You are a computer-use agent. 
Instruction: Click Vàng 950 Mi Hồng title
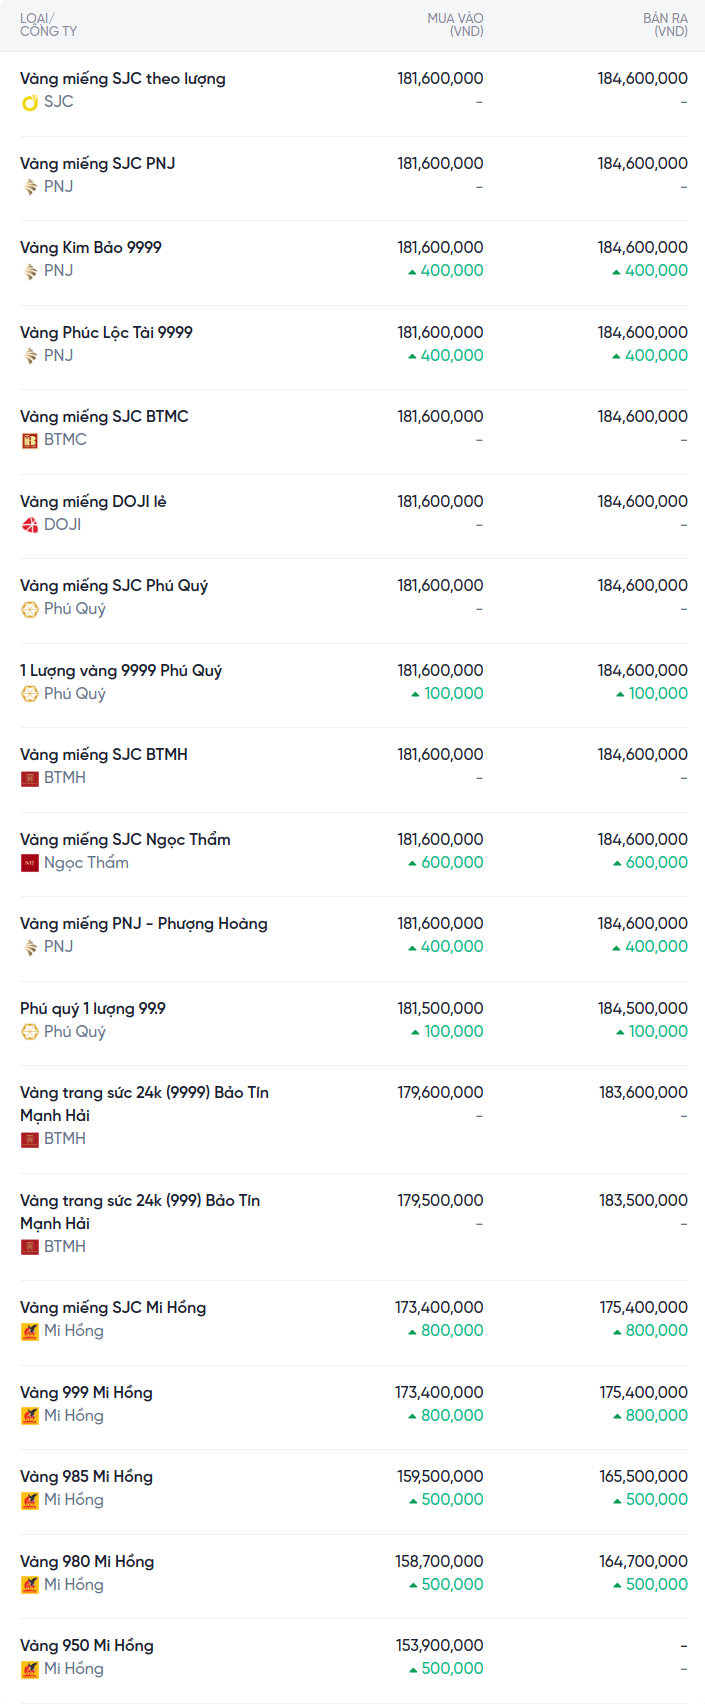(x=87, y=1646)
